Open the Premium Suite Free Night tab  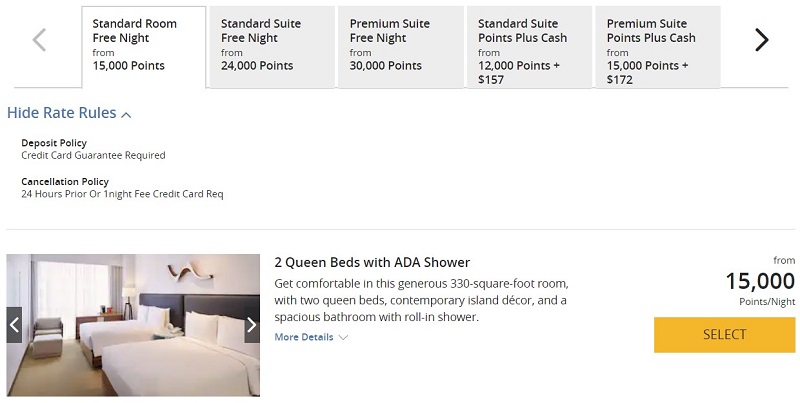(x=401, y=47)
